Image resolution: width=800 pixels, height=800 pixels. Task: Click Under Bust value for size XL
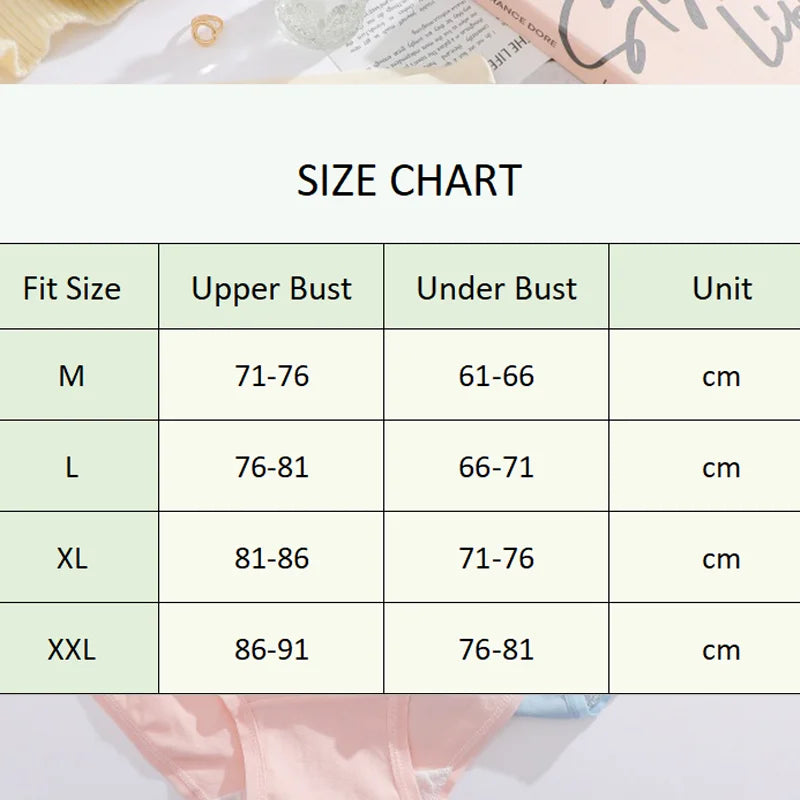496,558
